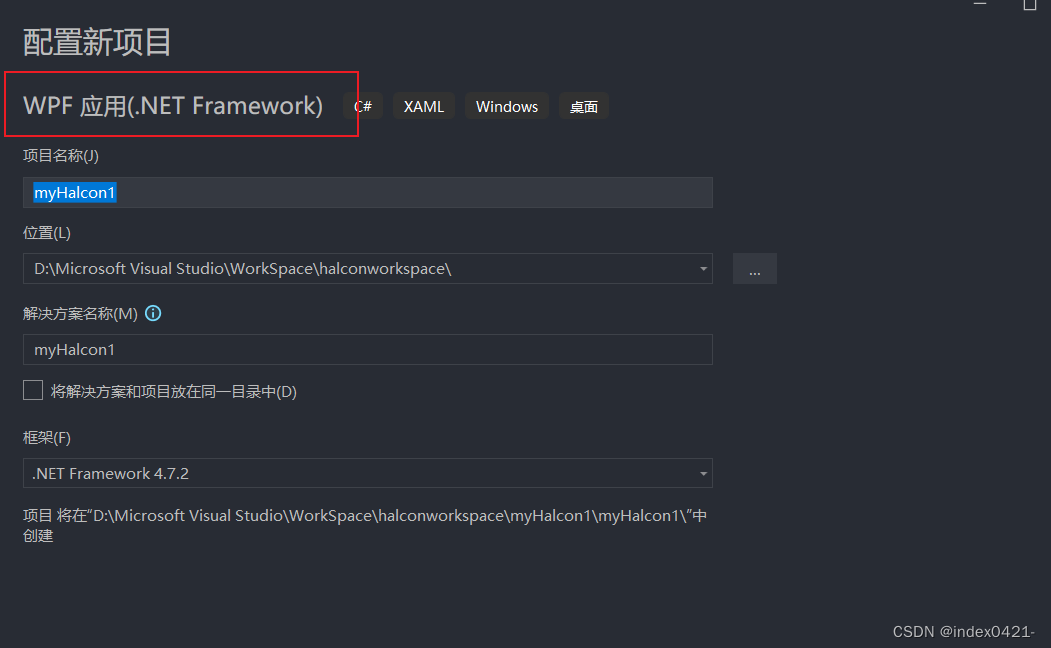Select the highlighted myHalcon1 project name text
Viewport: 1051px width, 648px height.
[73, 192]
